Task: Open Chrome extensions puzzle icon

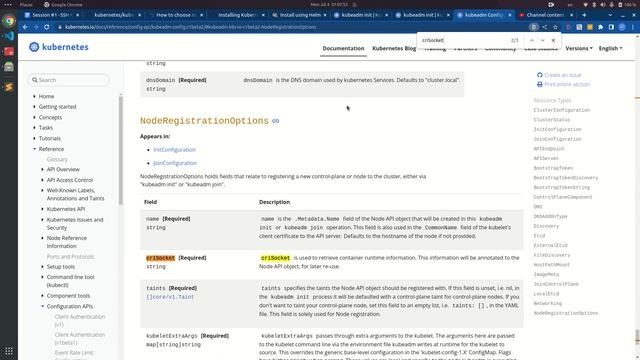Action: (600, 27)
